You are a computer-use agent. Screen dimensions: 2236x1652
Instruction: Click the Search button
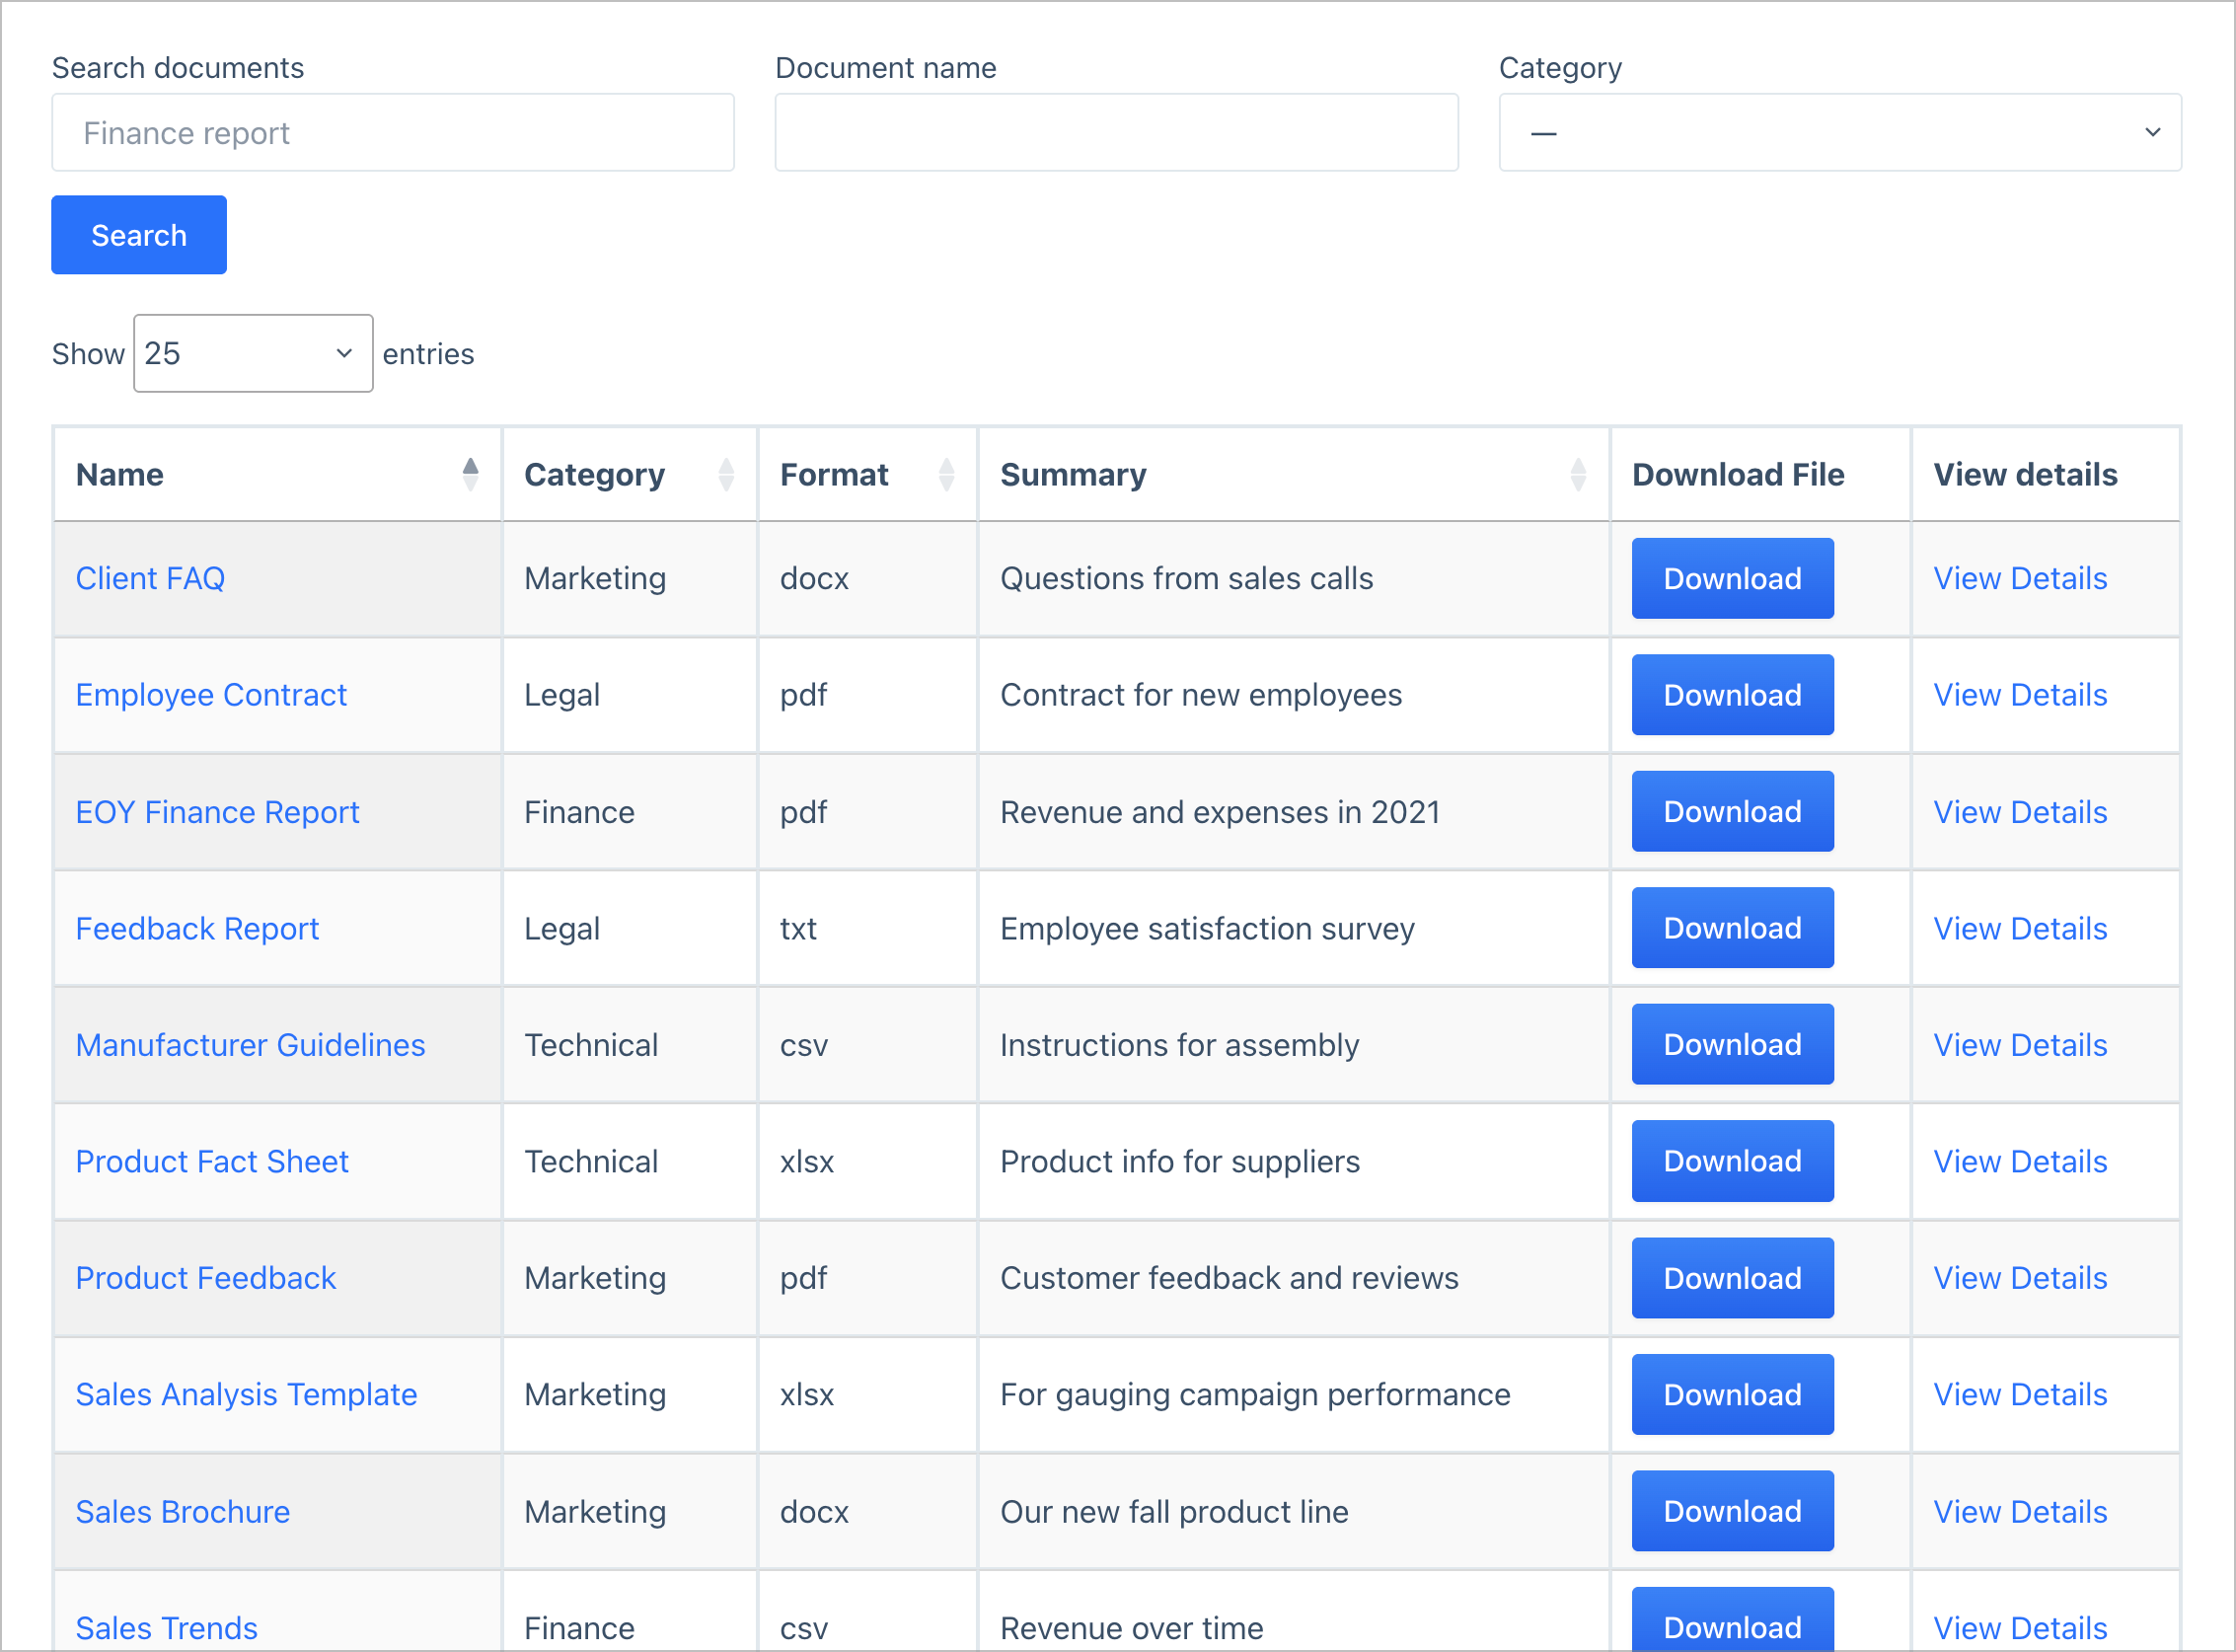[138, 234]
